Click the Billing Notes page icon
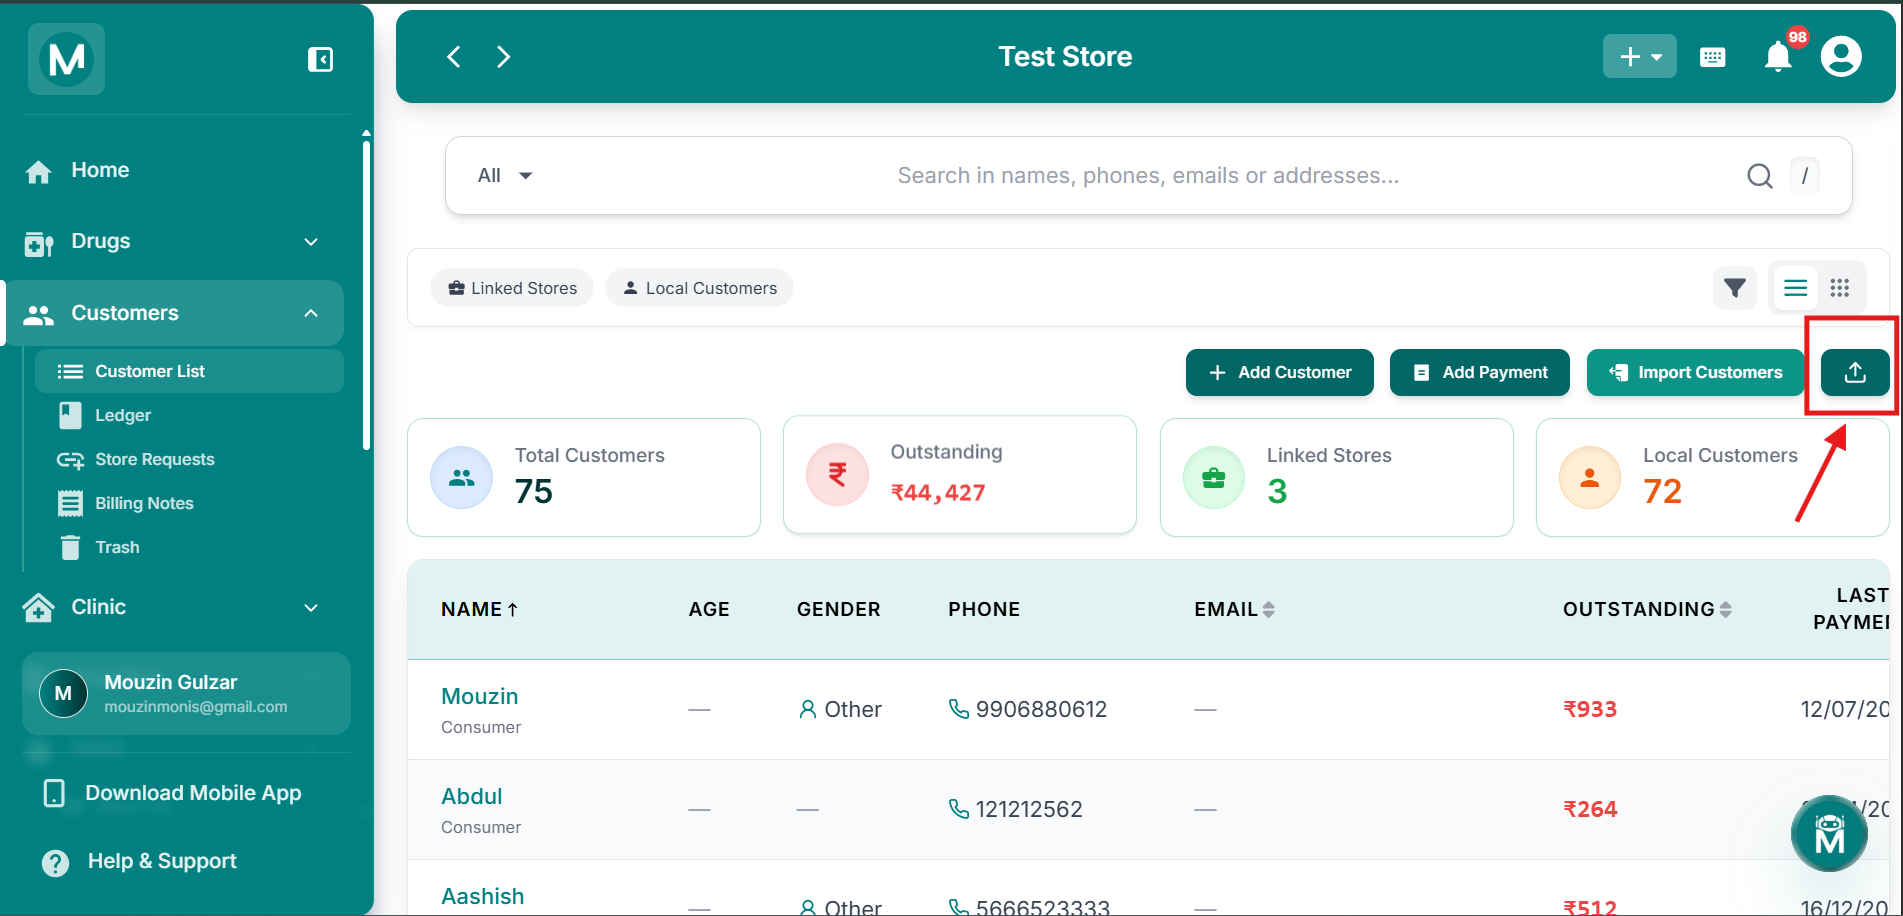 point(70,503)
